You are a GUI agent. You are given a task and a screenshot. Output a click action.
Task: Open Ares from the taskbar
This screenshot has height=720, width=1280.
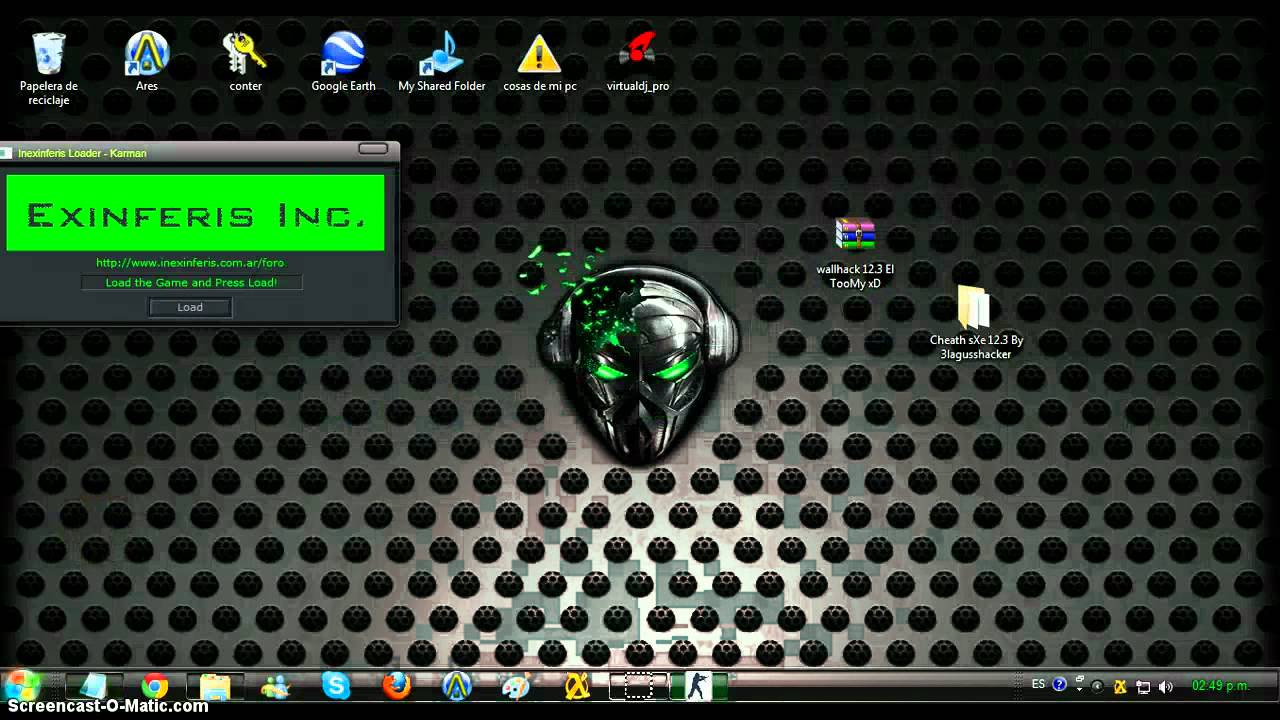(x=457, y=686)
